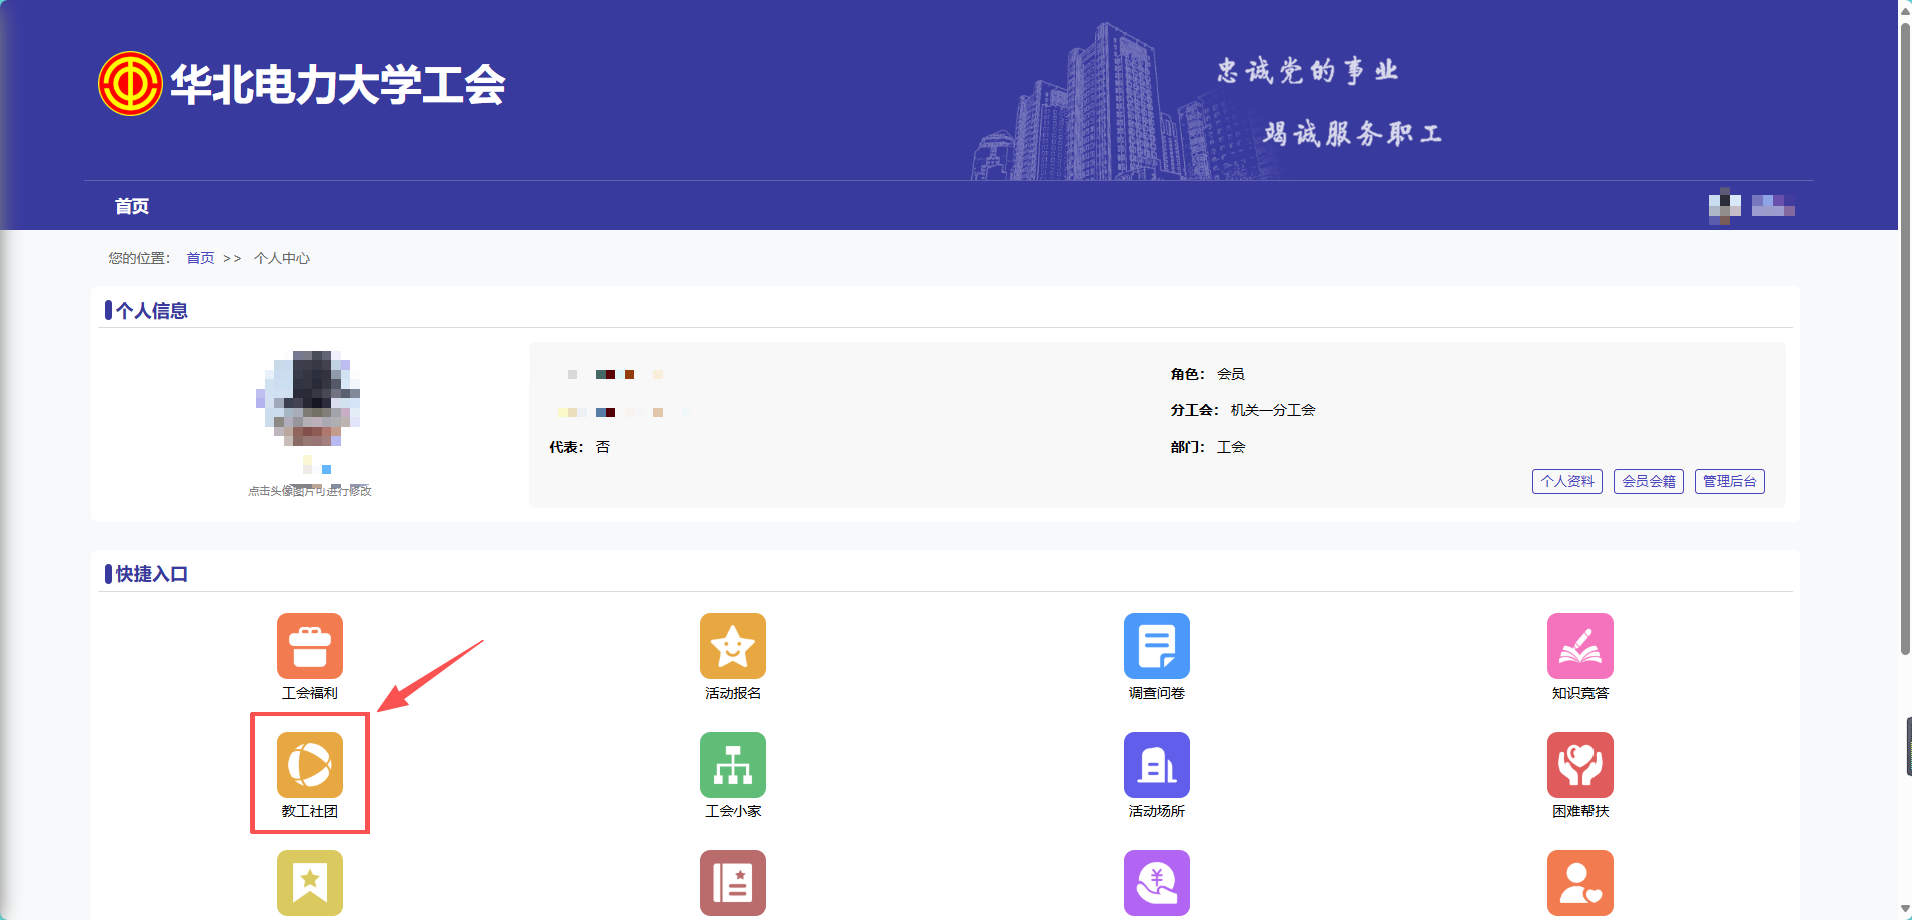Open 个人资料 personal information page
Image resolution: width=1912 pixels, height=920 pixels.
1566,481
